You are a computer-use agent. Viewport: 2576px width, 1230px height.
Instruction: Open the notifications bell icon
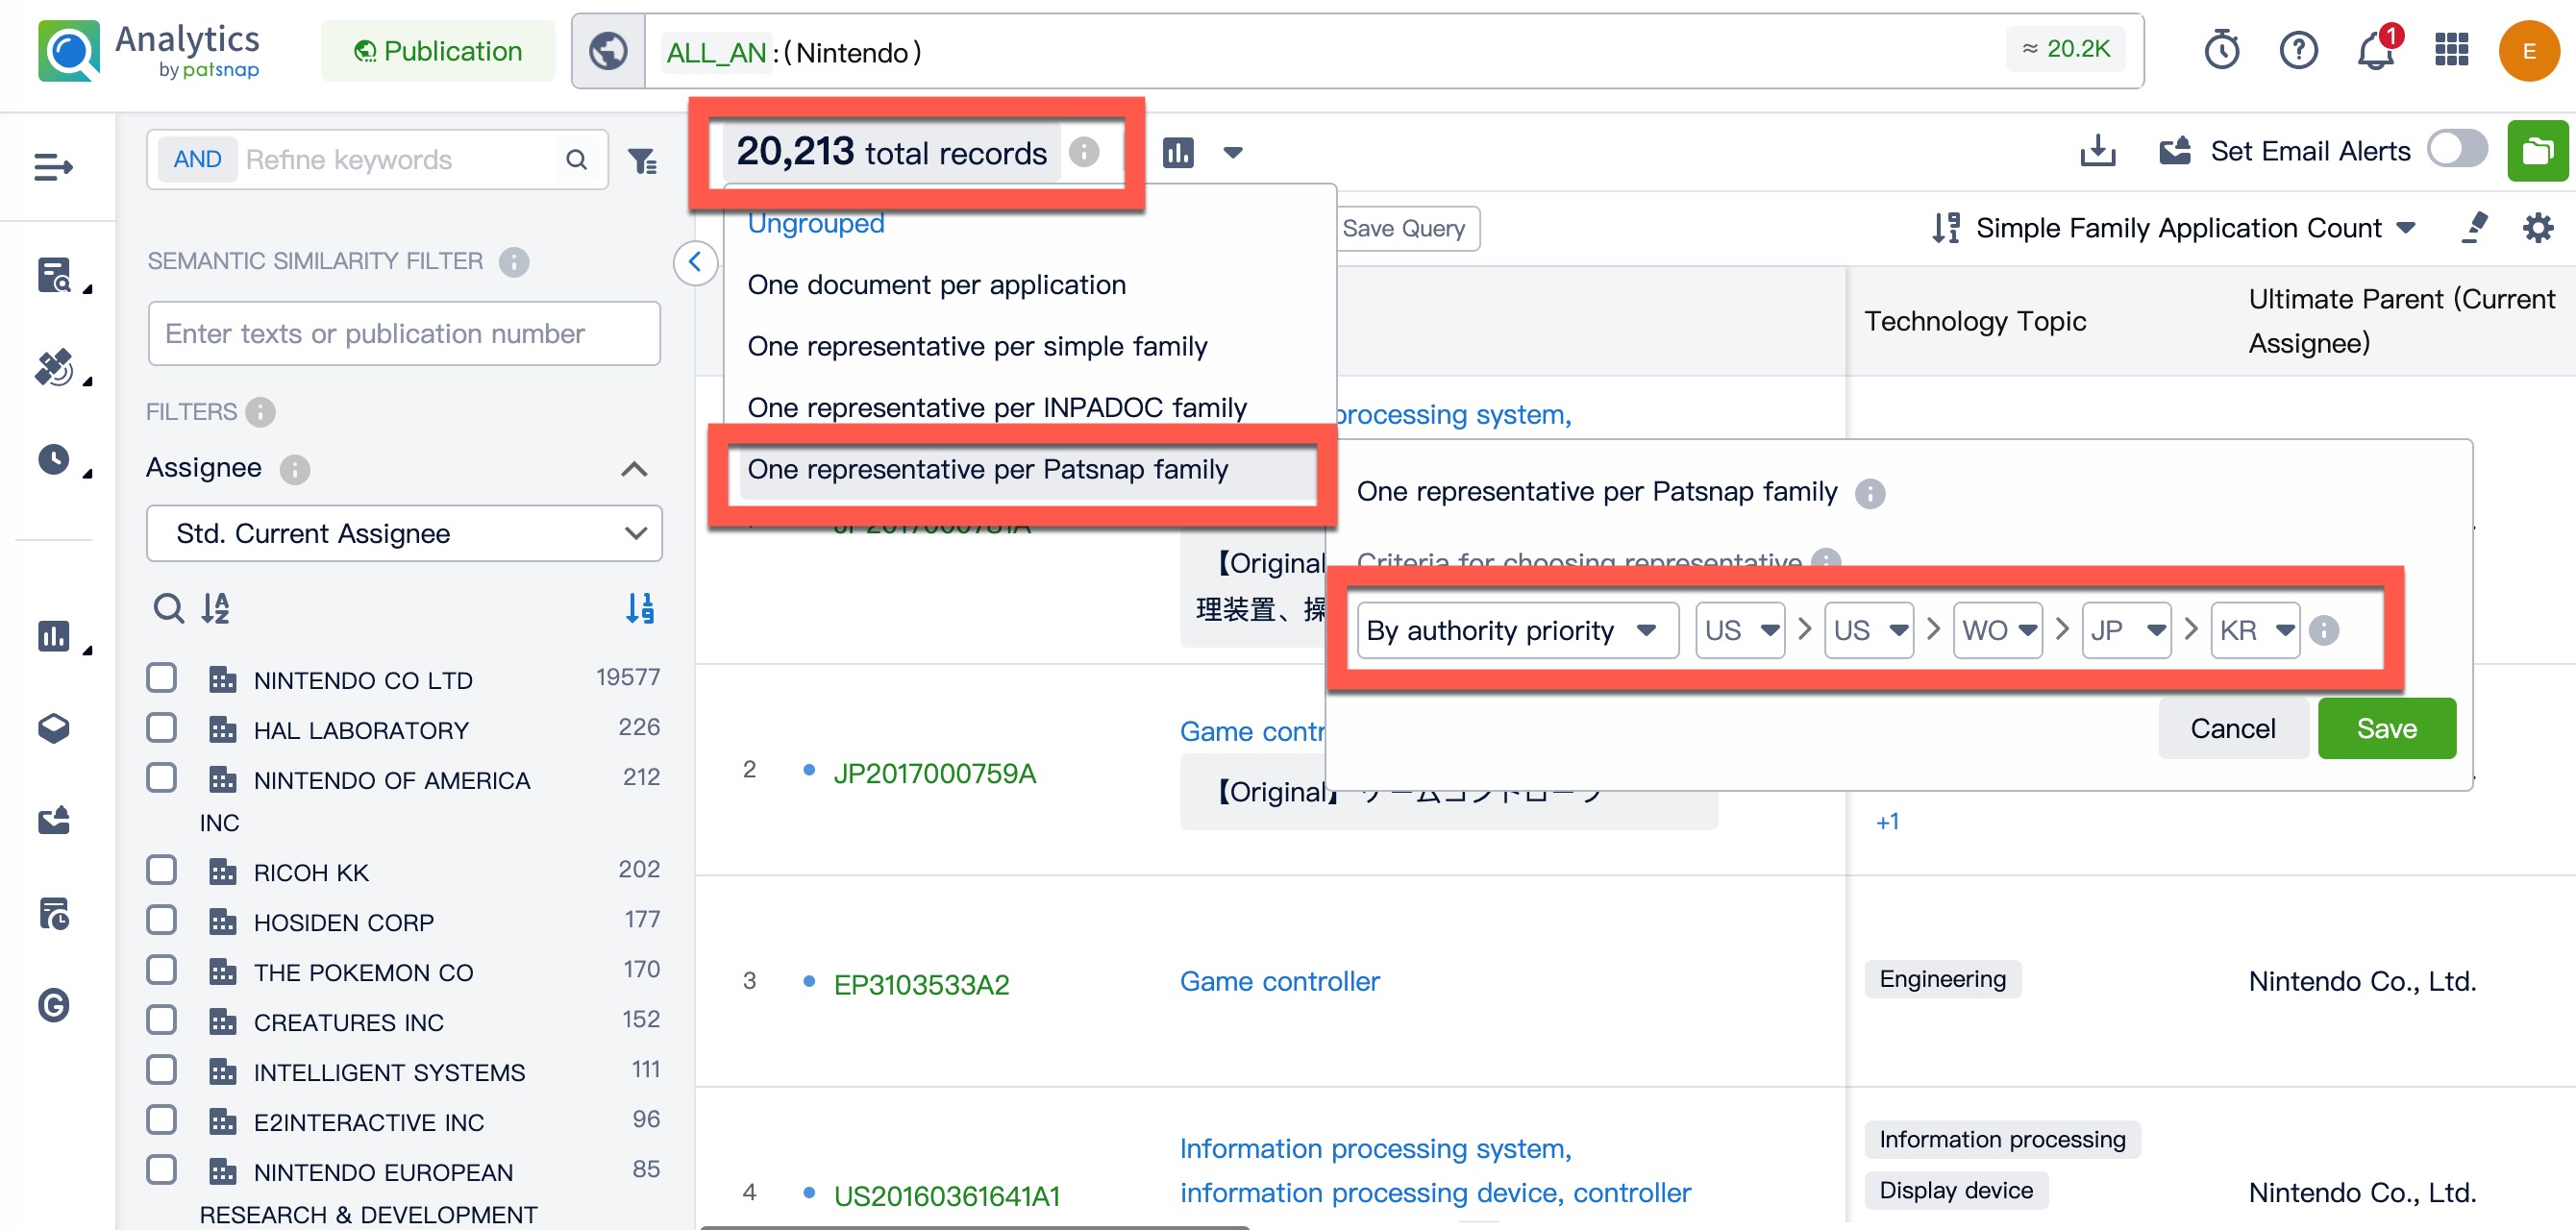coord(2375,50)
